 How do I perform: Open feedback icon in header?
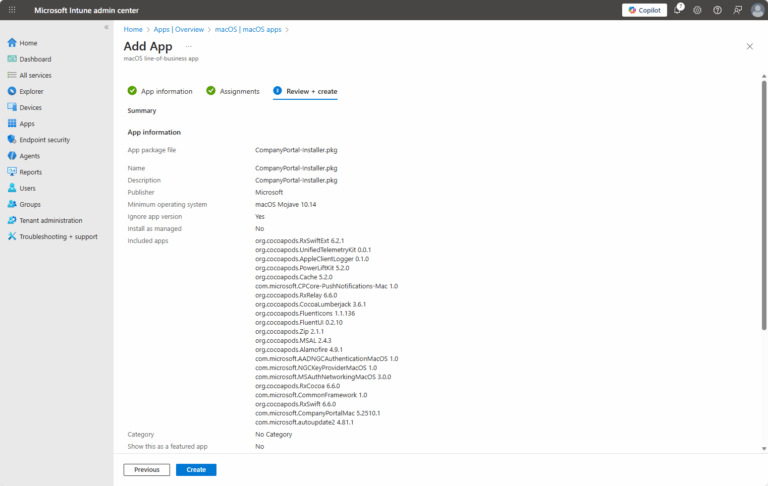738,10
